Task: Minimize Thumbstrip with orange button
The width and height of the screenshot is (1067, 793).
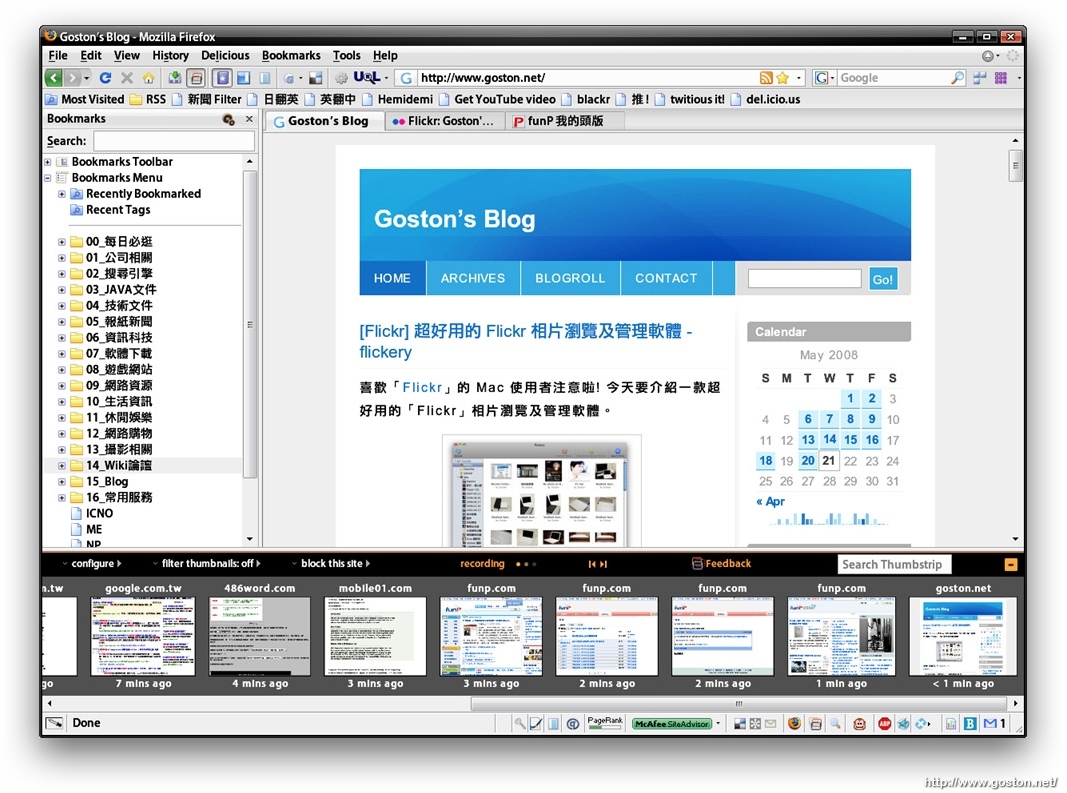Action: tap(1011, 564)
